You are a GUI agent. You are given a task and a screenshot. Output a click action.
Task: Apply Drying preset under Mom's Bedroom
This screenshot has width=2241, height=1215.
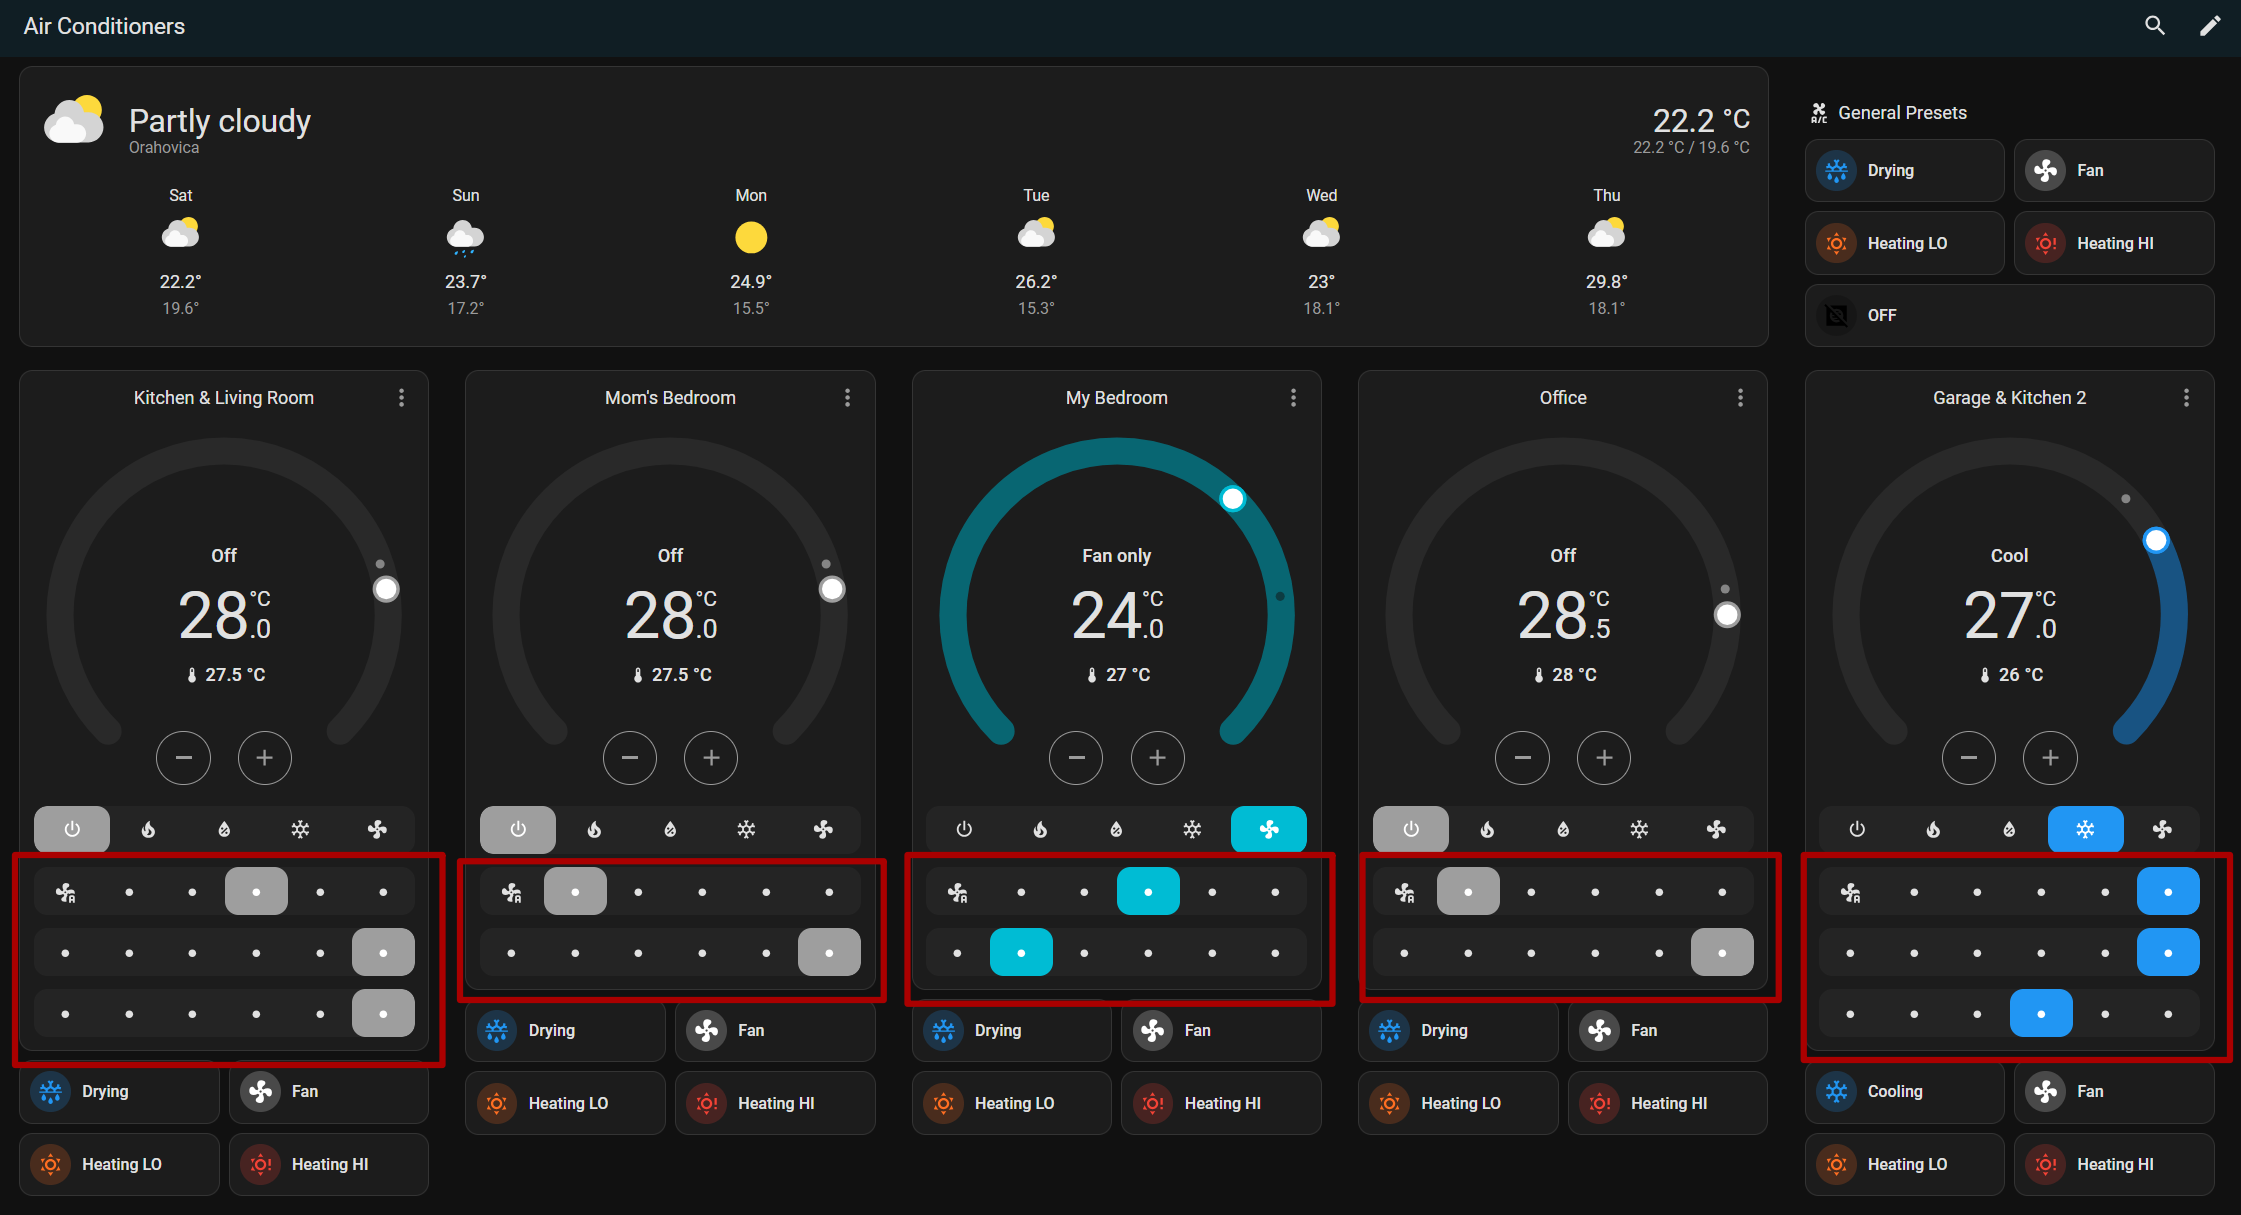[566, 1031]
